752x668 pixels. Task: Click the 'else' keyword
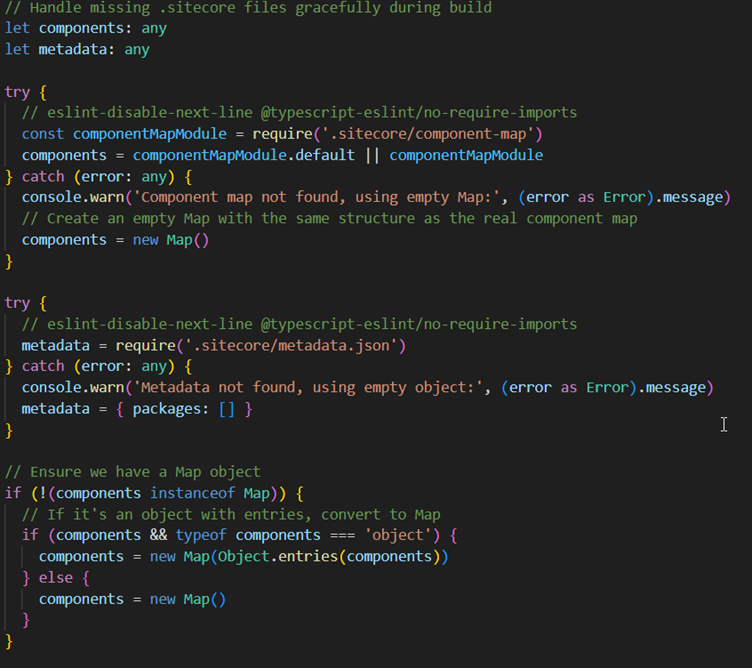click(x=56, y=578)
